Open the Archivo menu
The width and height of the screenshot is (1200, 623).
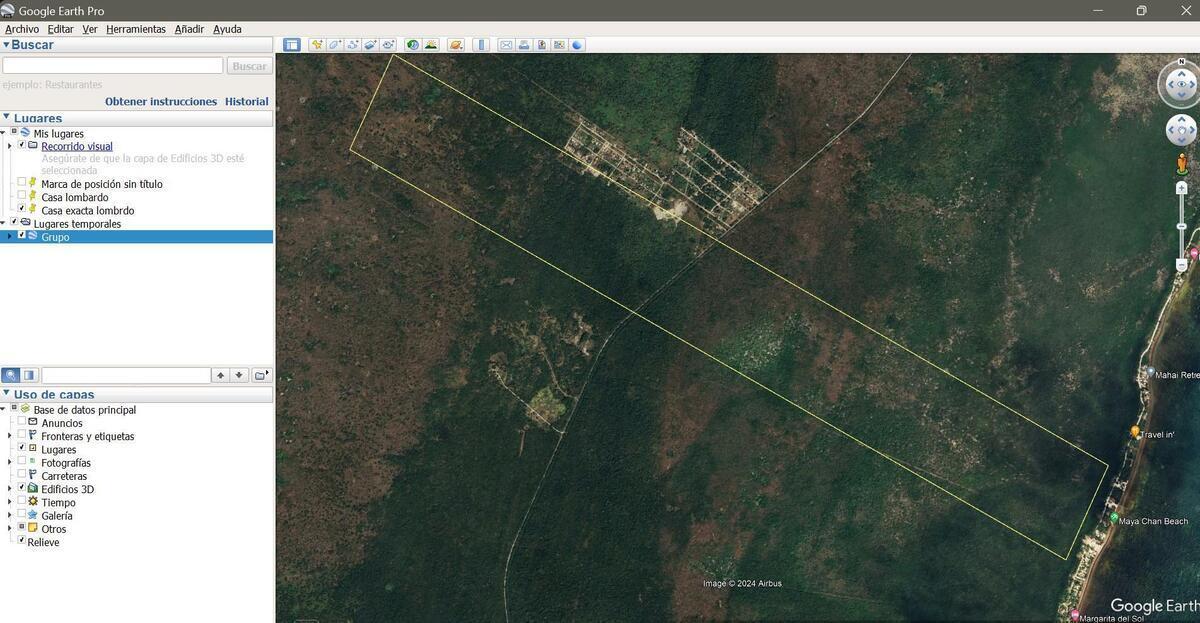click(22, 29)
